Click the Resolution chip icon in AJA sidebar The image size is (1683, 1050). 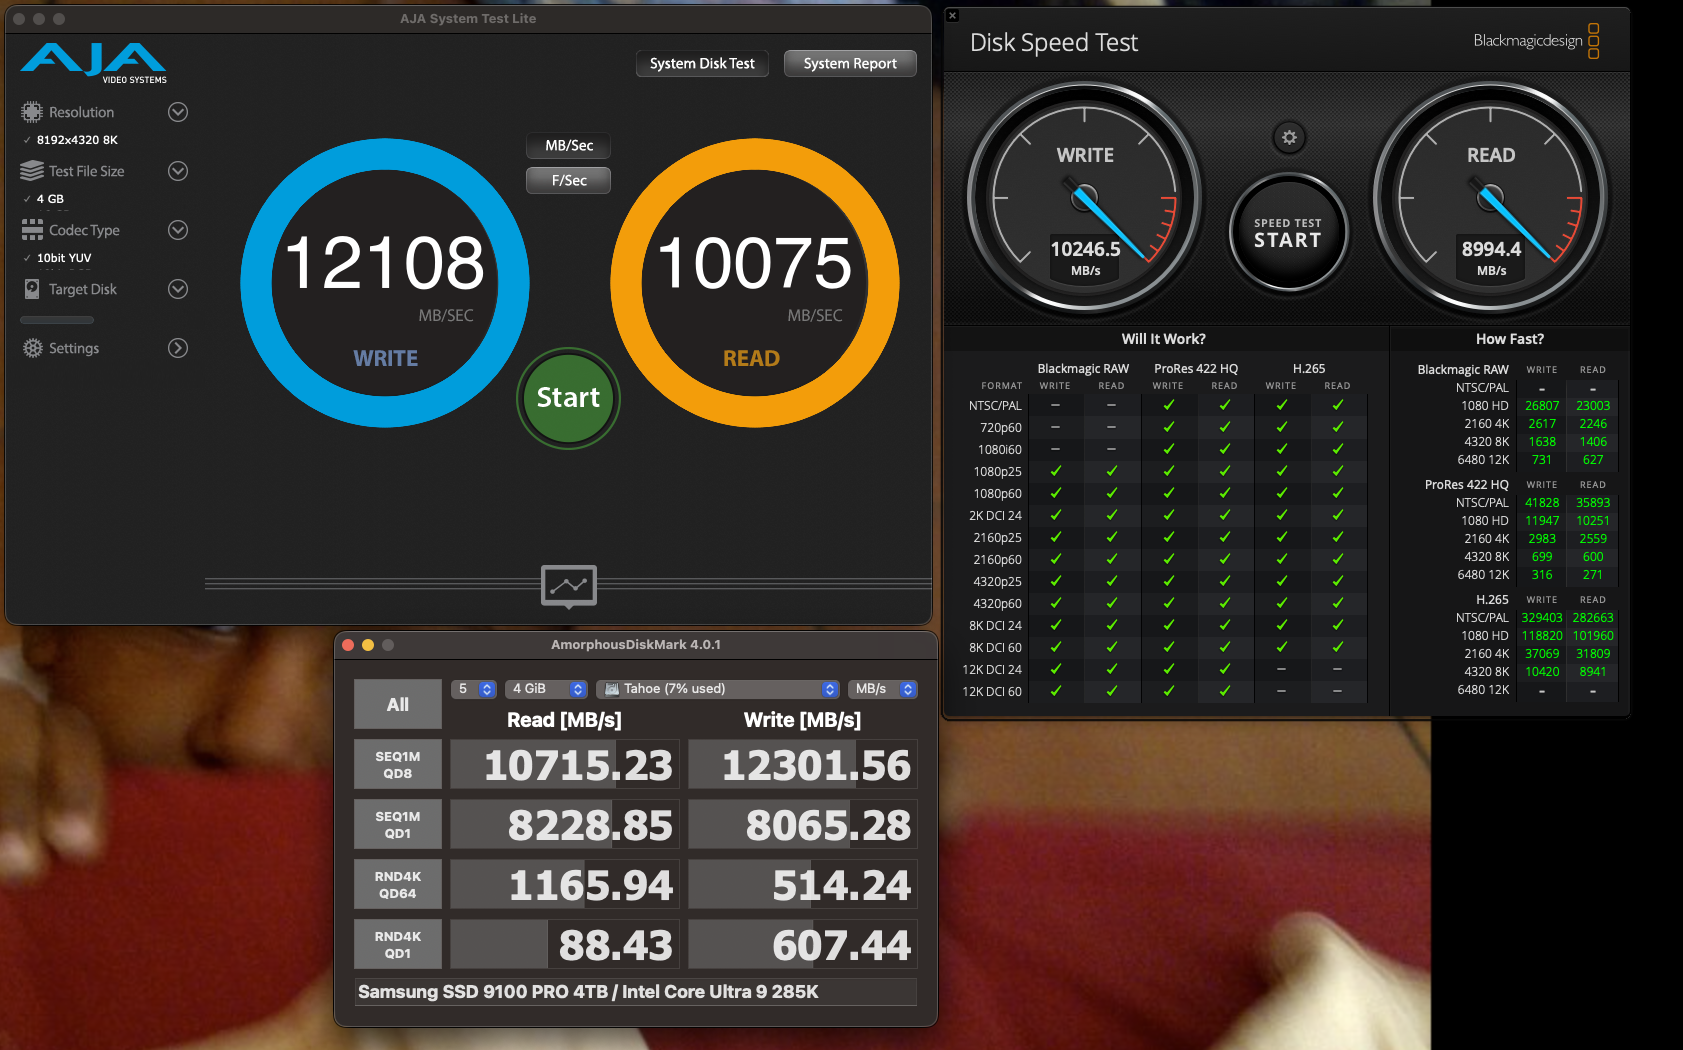(x=32, y=112)
